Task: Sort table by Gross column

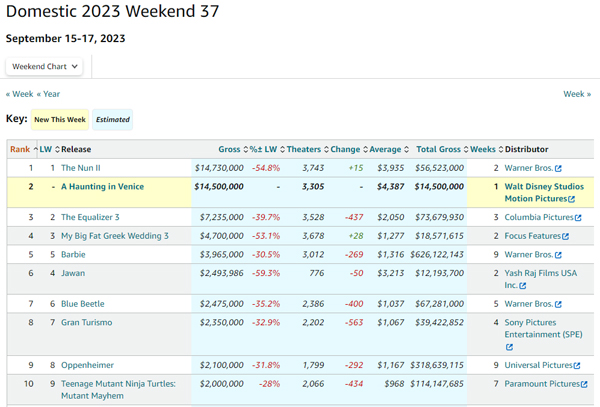Action: pos(233,149)
